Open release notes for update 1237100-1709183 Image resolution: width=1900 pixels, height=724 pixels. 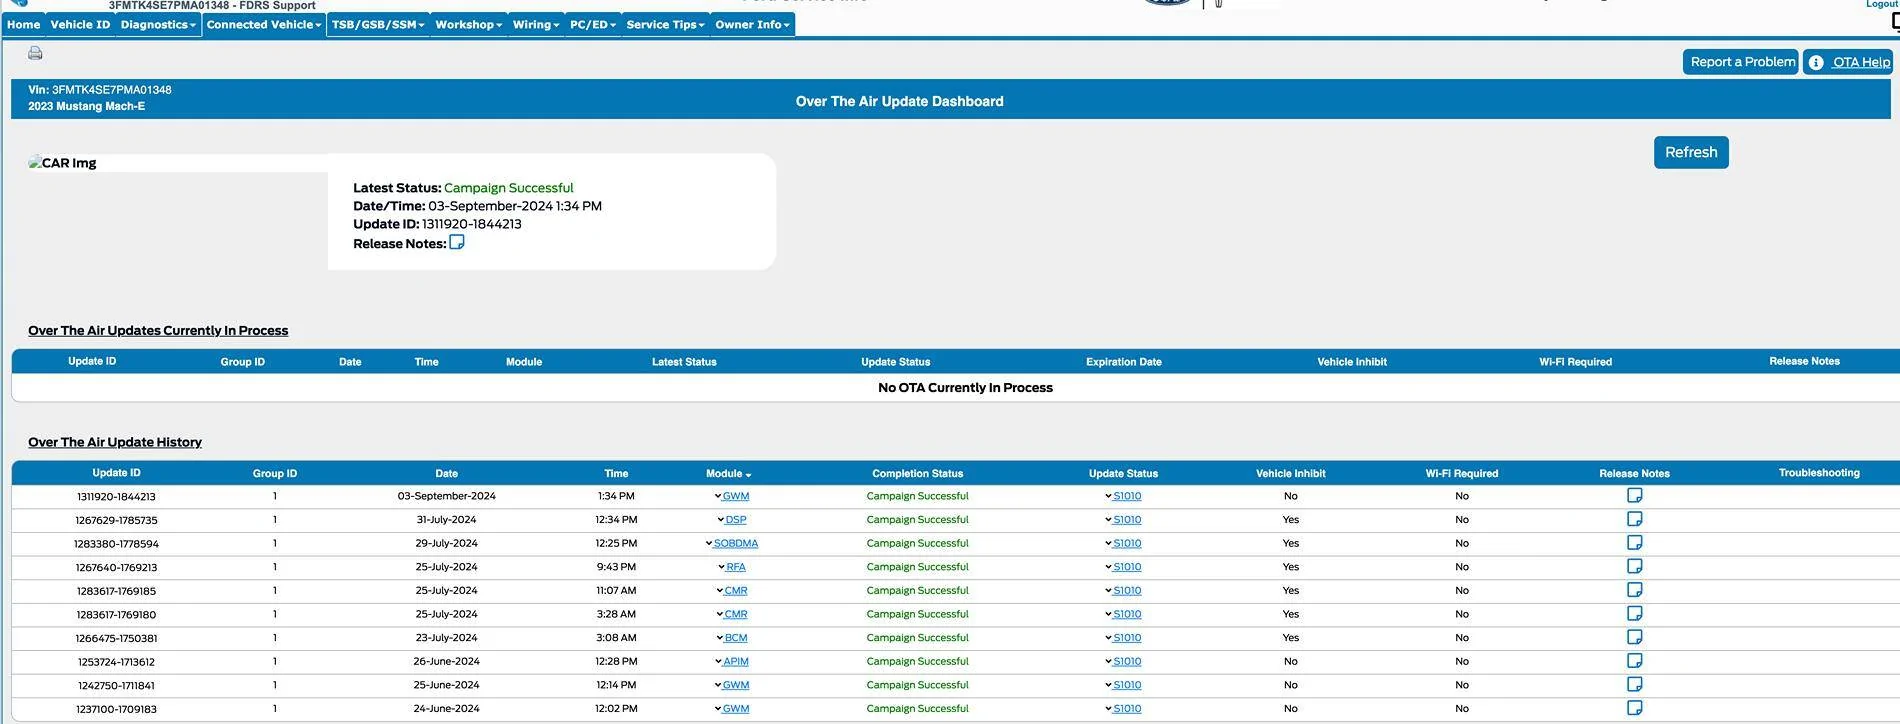click(x=1635, y=708)
